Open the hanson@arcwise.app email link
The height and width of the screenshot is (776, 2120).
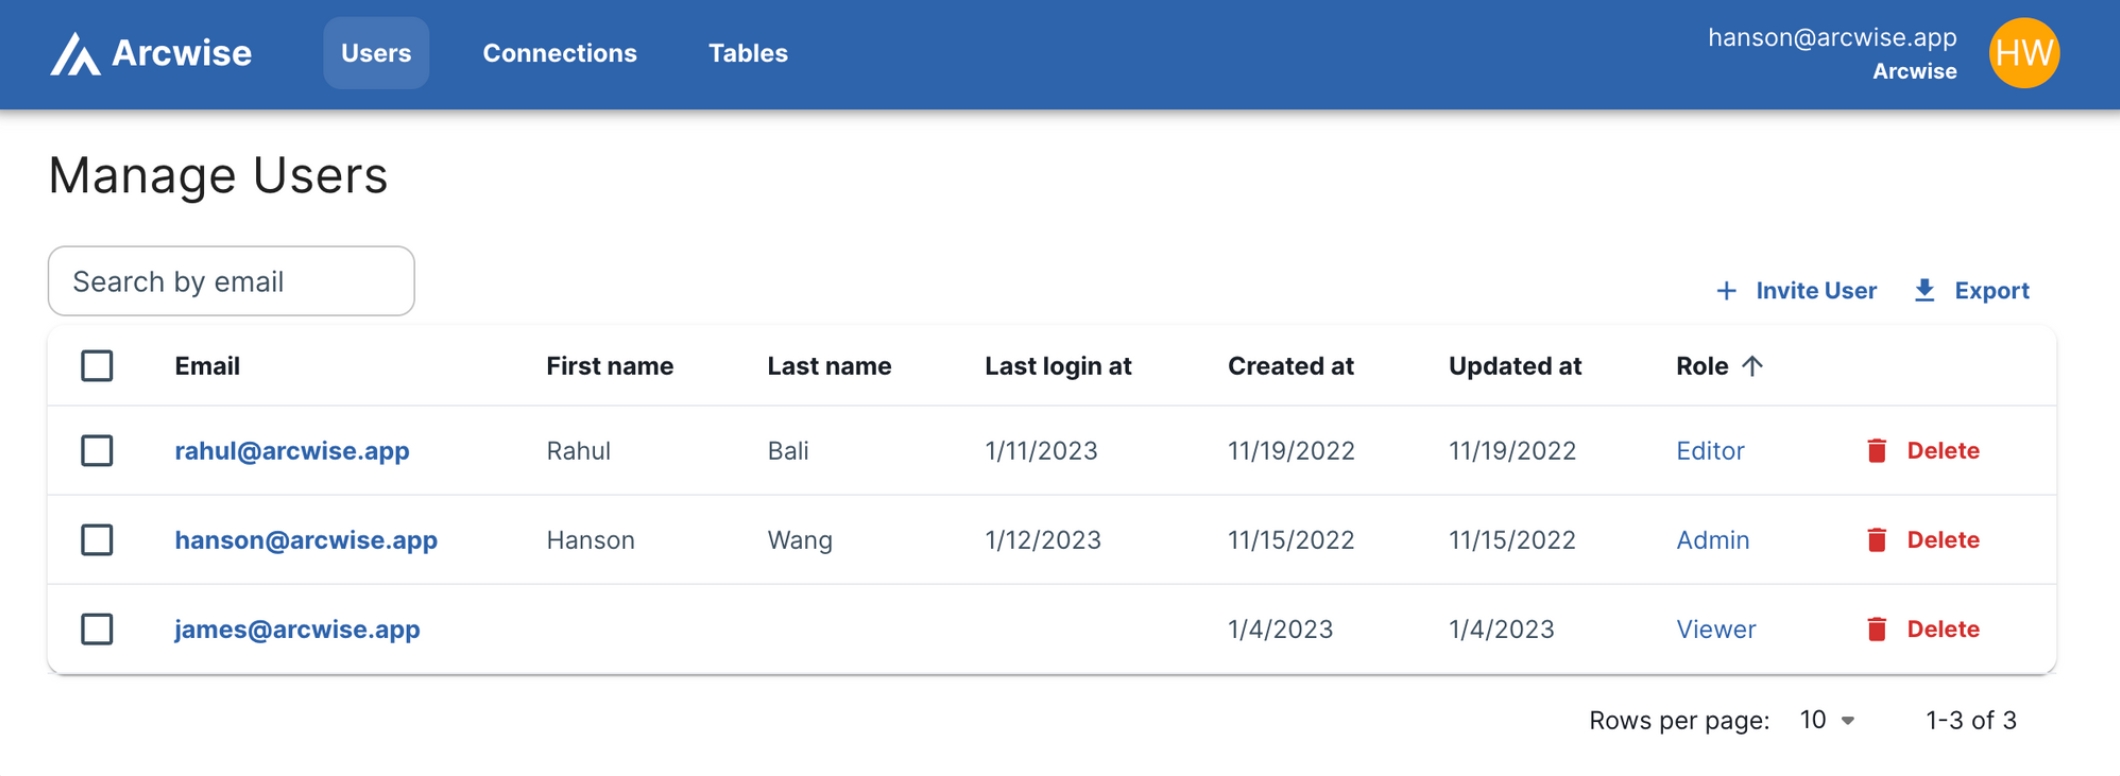point(306,540)
